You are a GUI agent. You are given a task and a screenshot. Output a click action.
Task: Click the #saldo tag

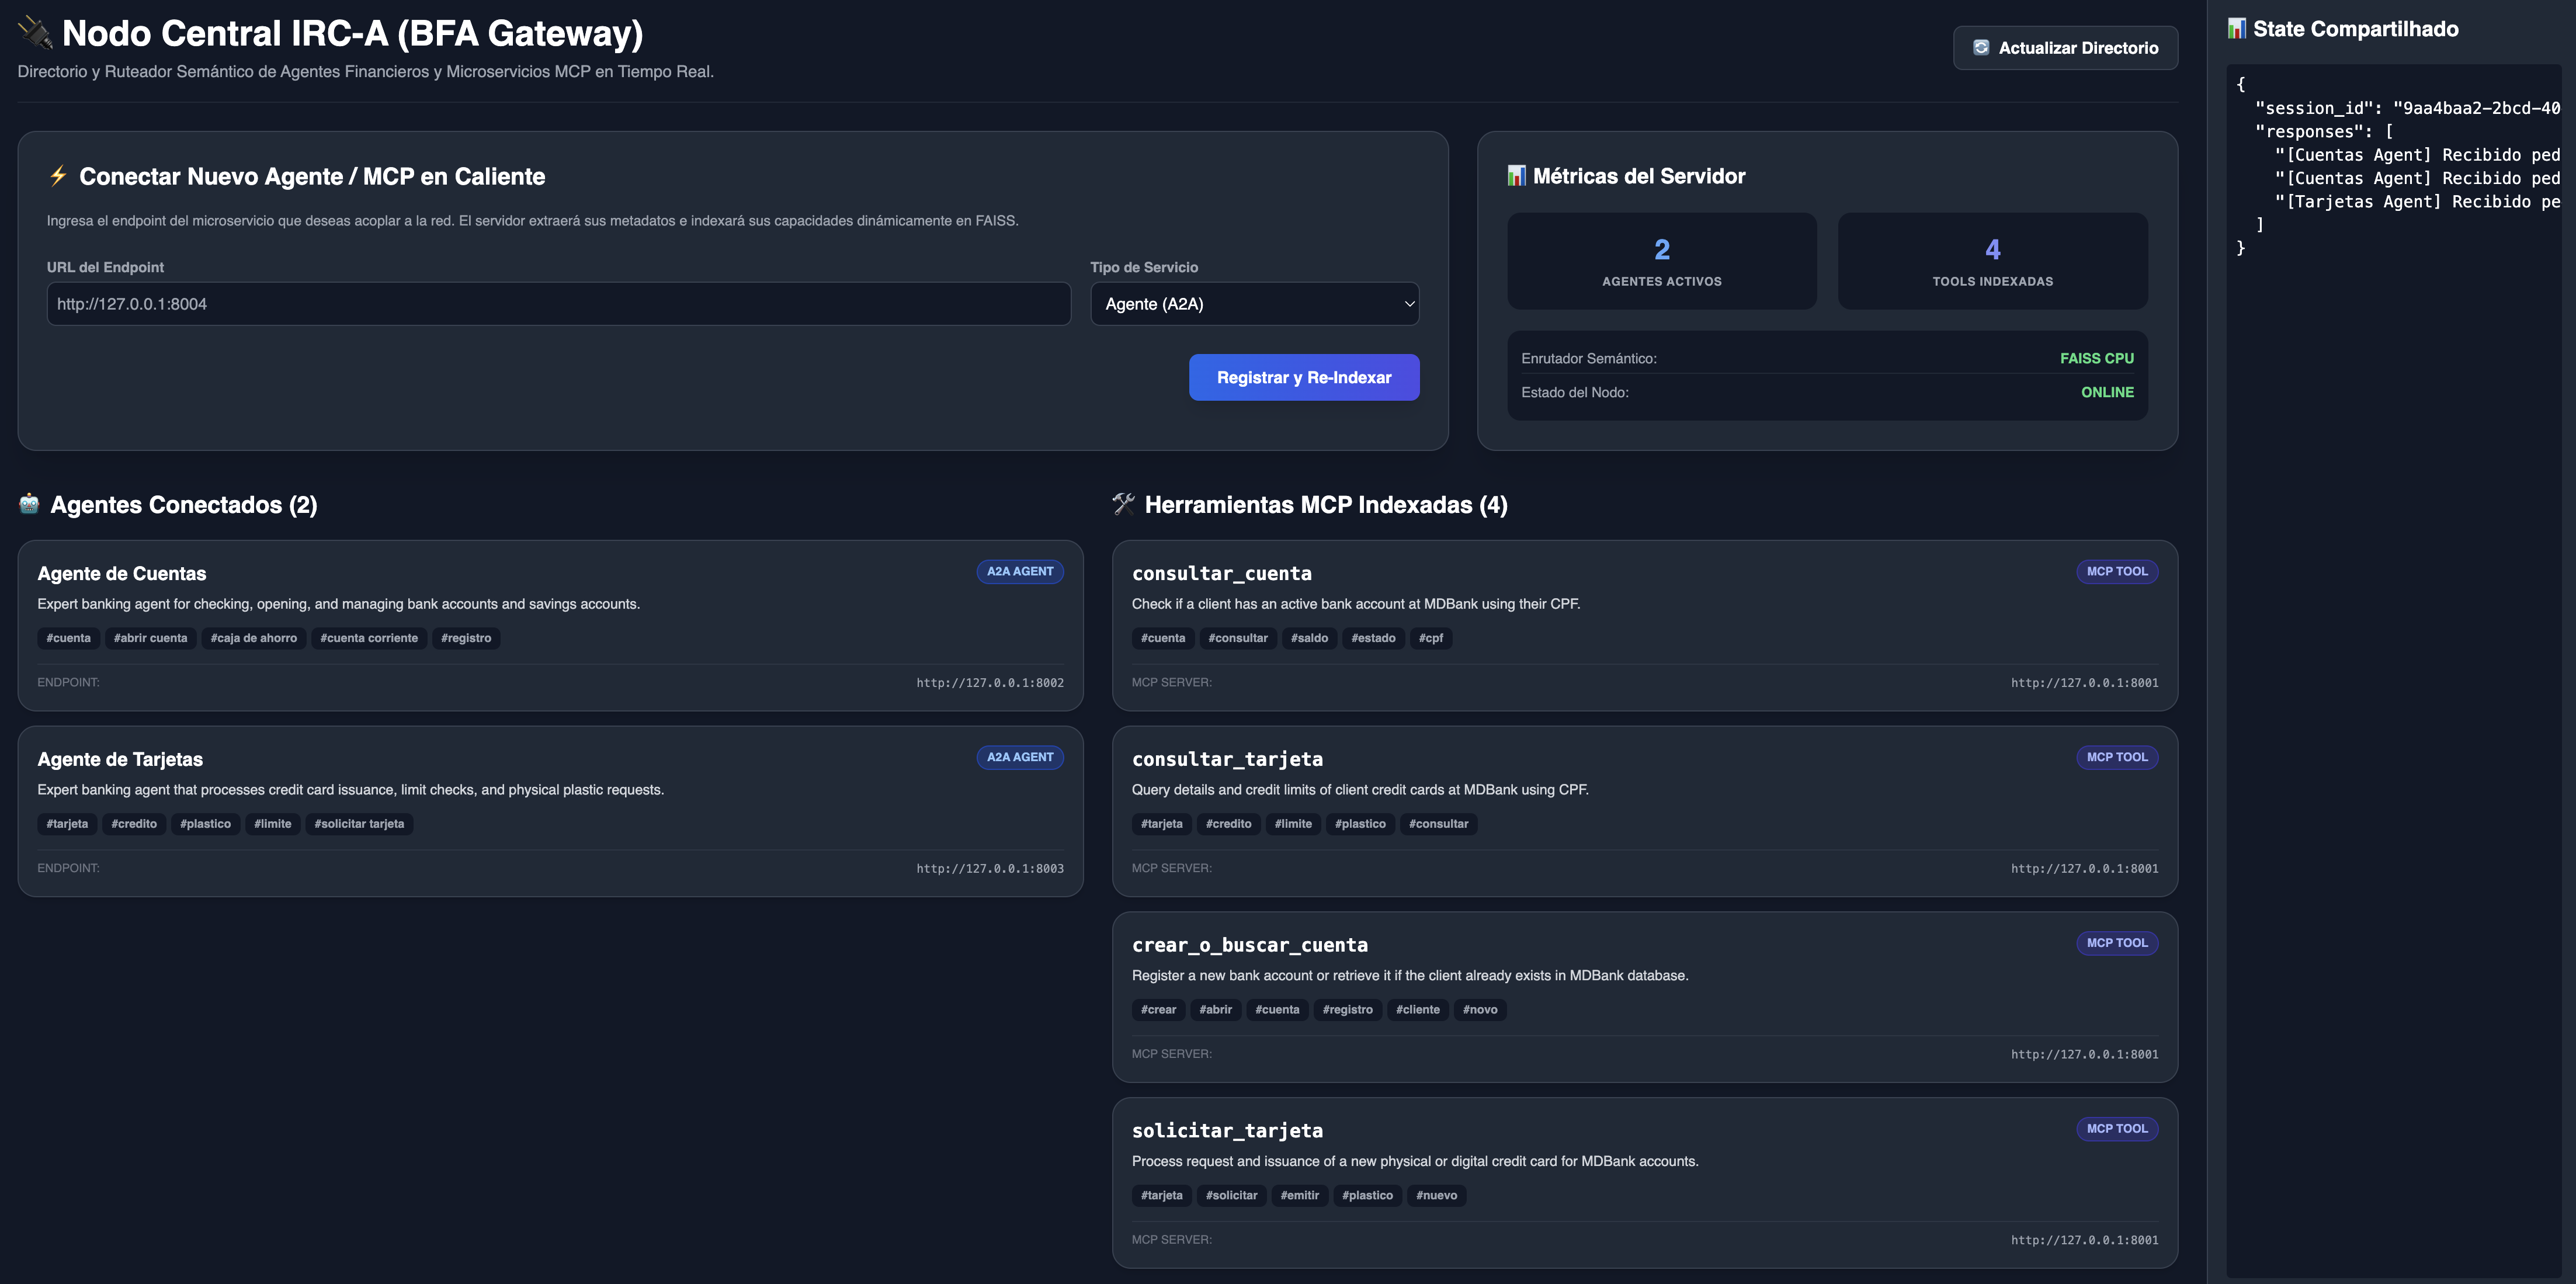(1309, 638)
